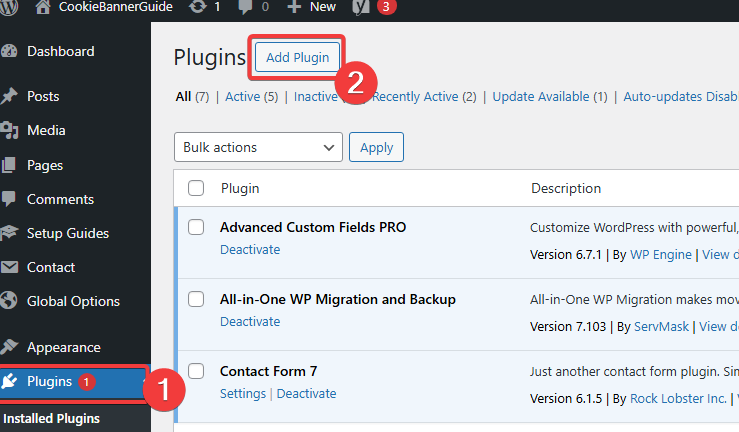Click the Posts pushpin icon
Image resolution: width=739 pixels, height=432 pixels.
point(9,96)
